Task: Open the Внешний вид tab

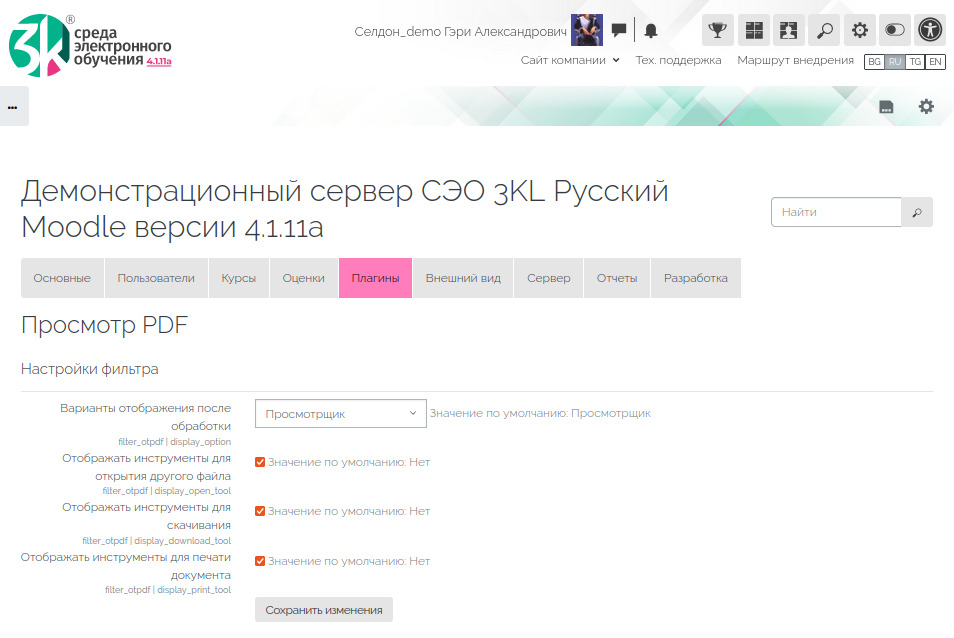Action: 463,278
